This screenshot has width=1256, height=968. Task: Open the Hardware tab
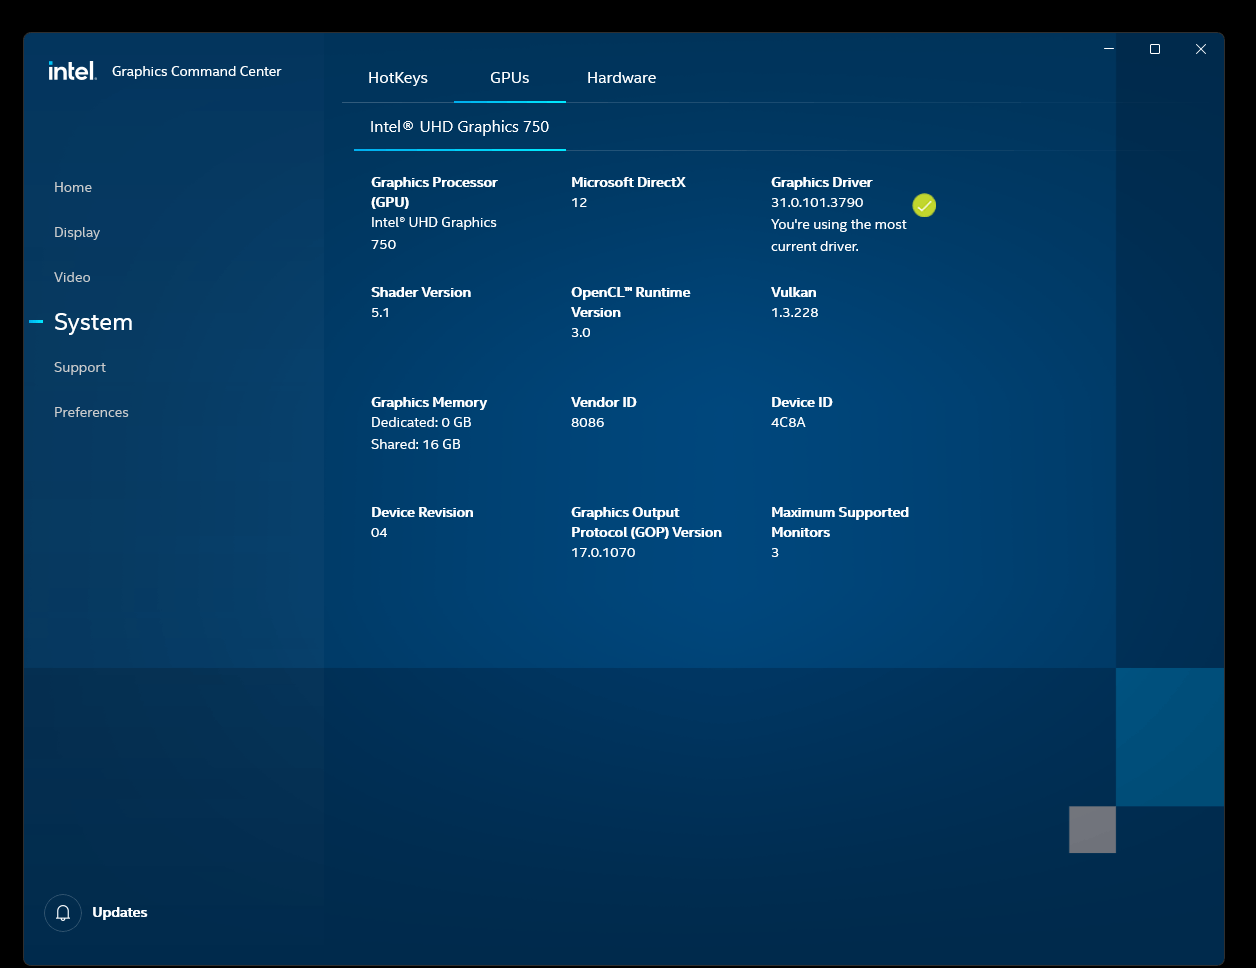click(x=622, y=78)
